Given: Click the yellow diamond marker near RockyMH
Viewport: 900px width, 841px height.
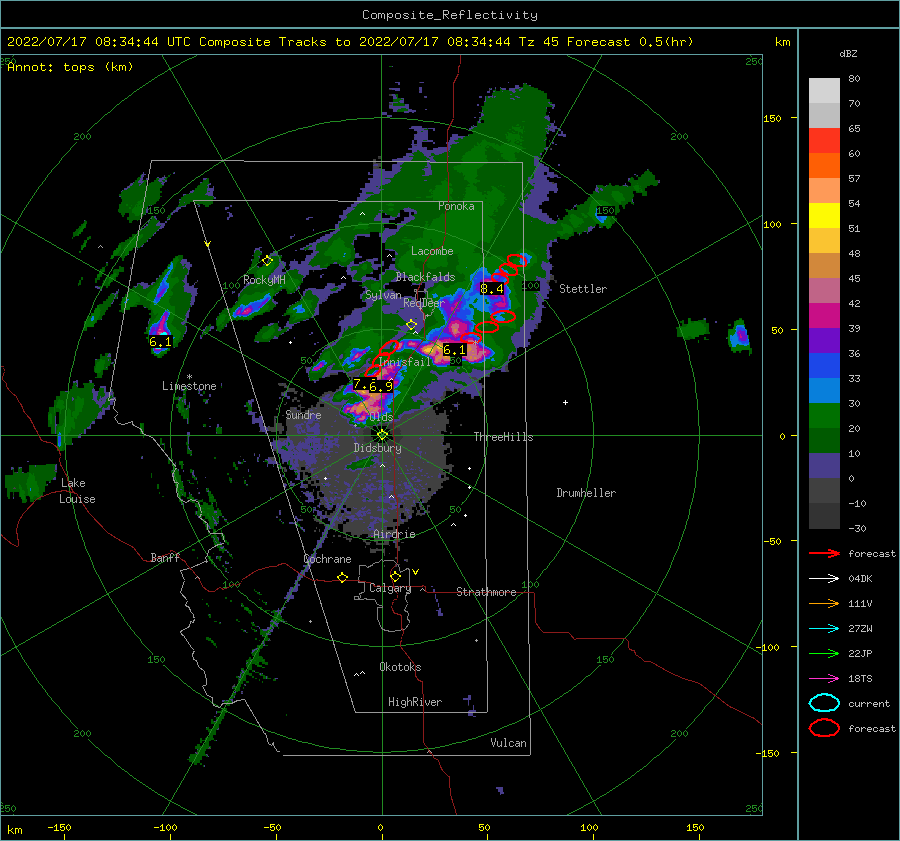Looking at the screenshot, I should [x=267, y=261].
